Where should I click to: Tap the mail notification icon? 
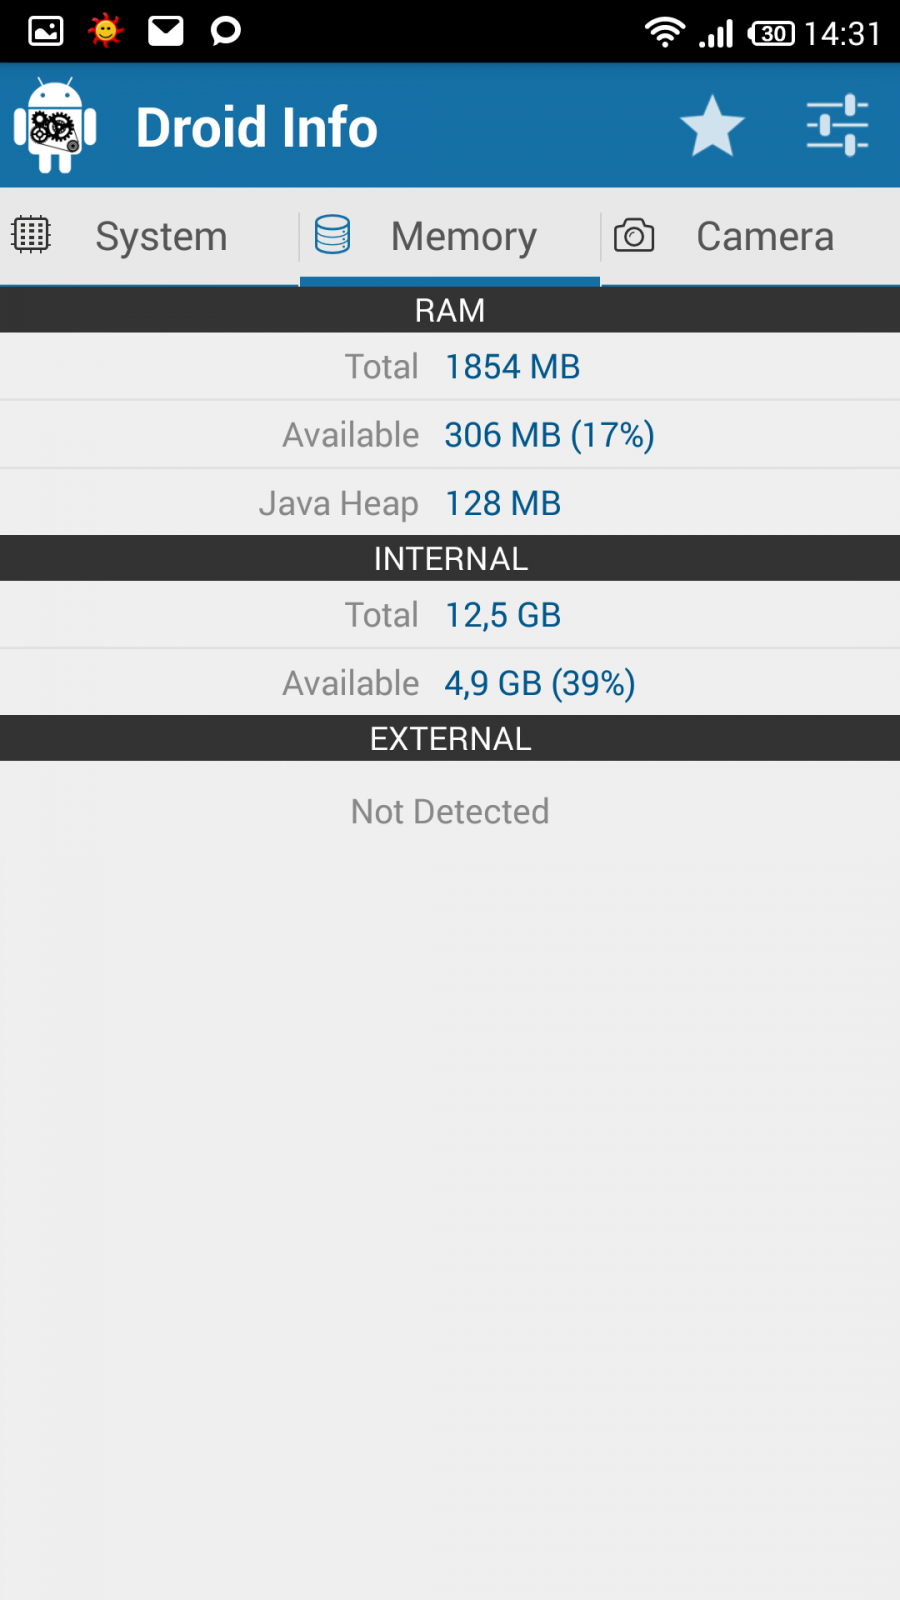pos(166,31)
